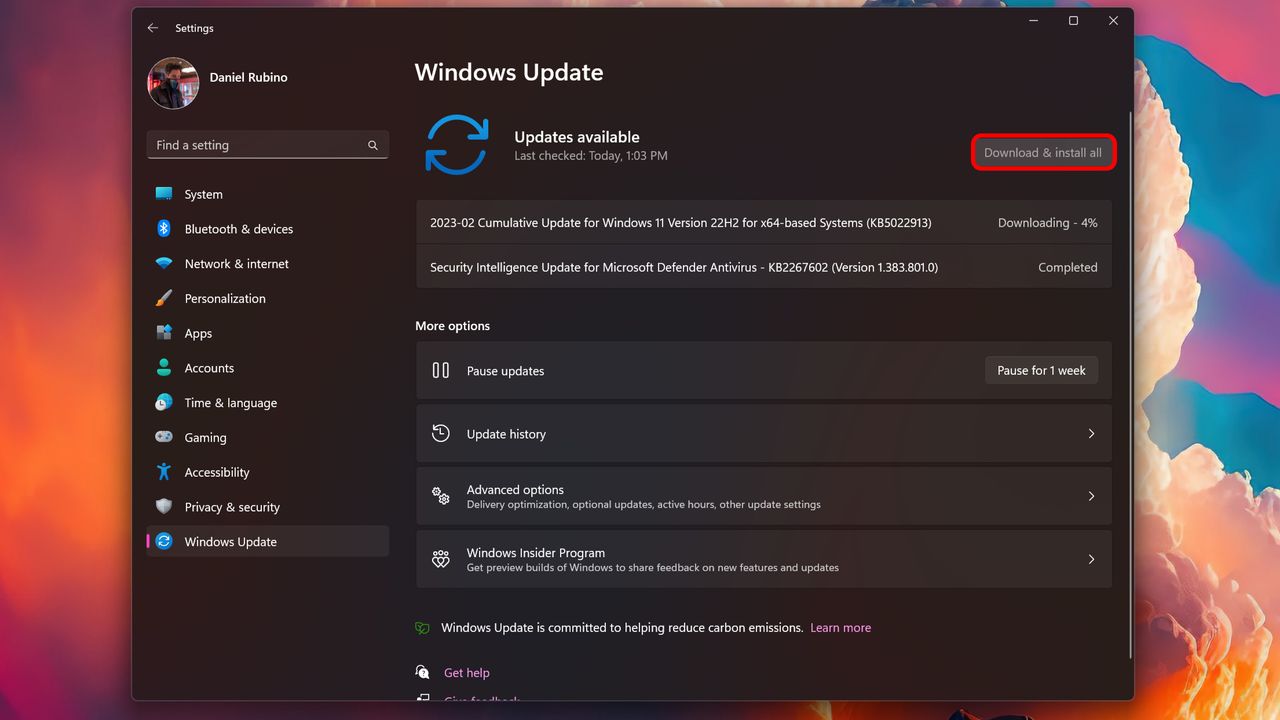1280x720 pixels.
Task: Click the Pause for 1 week button
Action: pyautogui.click(x=1041, y=370)
